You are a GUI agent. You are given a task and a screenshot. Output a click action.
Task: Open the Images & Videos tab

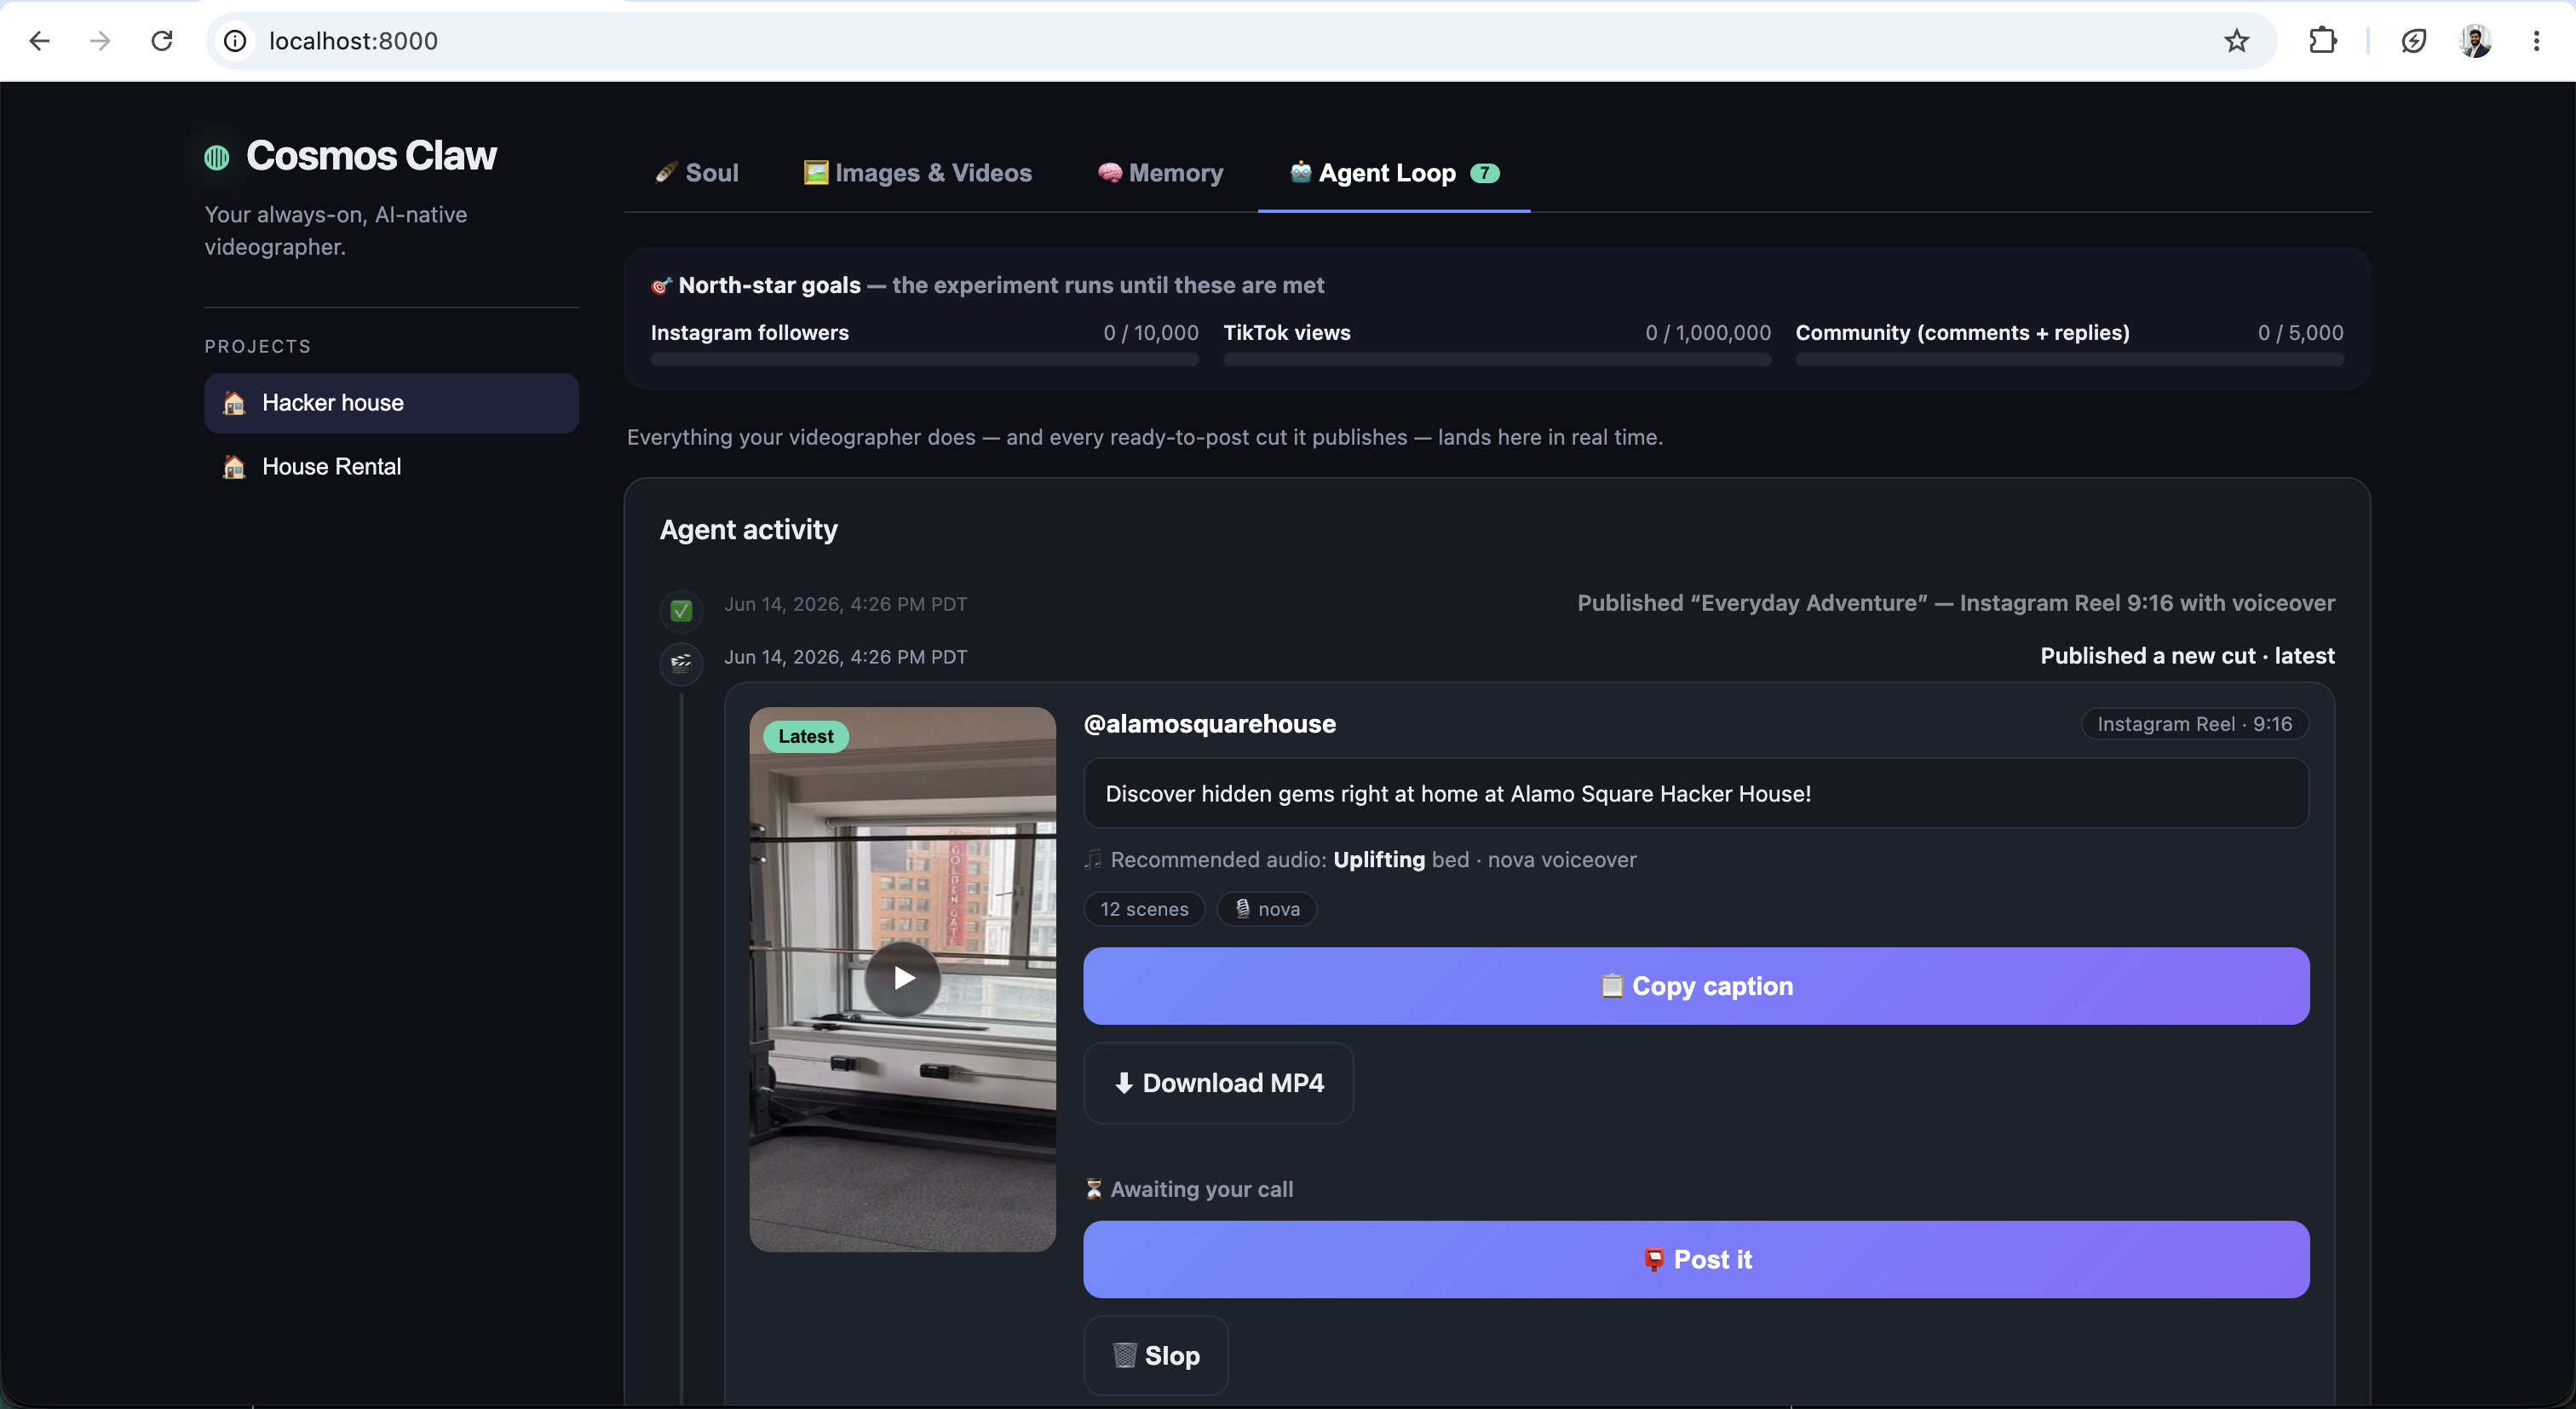(x=918, y=173)
